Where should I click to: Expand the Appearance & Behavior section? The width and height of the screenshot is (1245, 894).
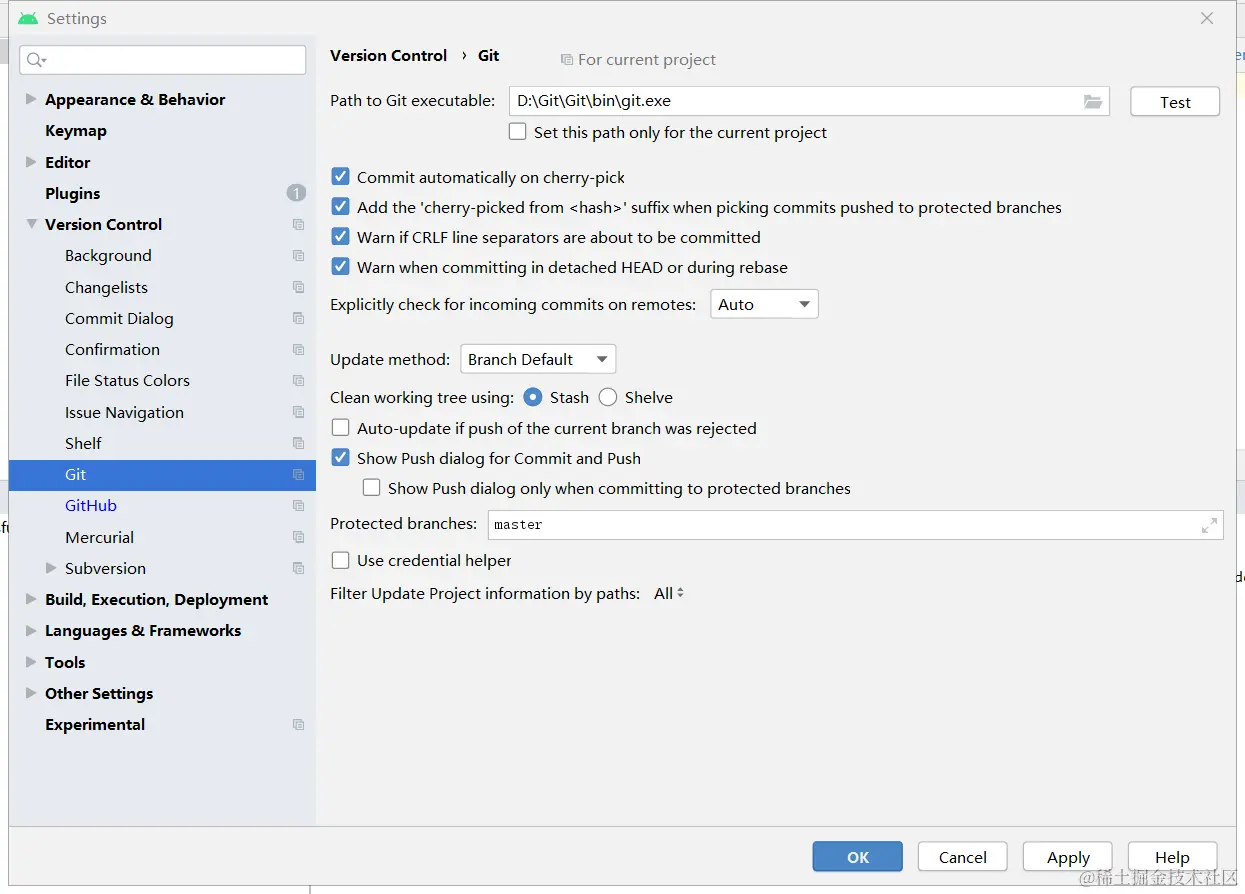pos(31,99)
